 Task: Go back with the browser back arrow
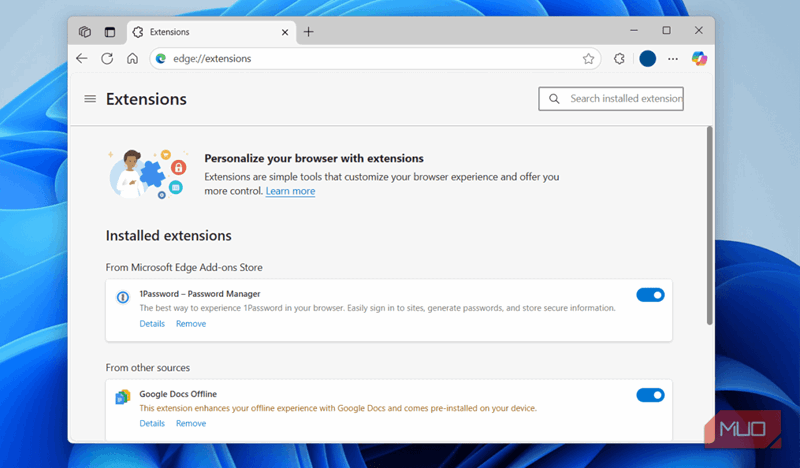tap(83, 59)
